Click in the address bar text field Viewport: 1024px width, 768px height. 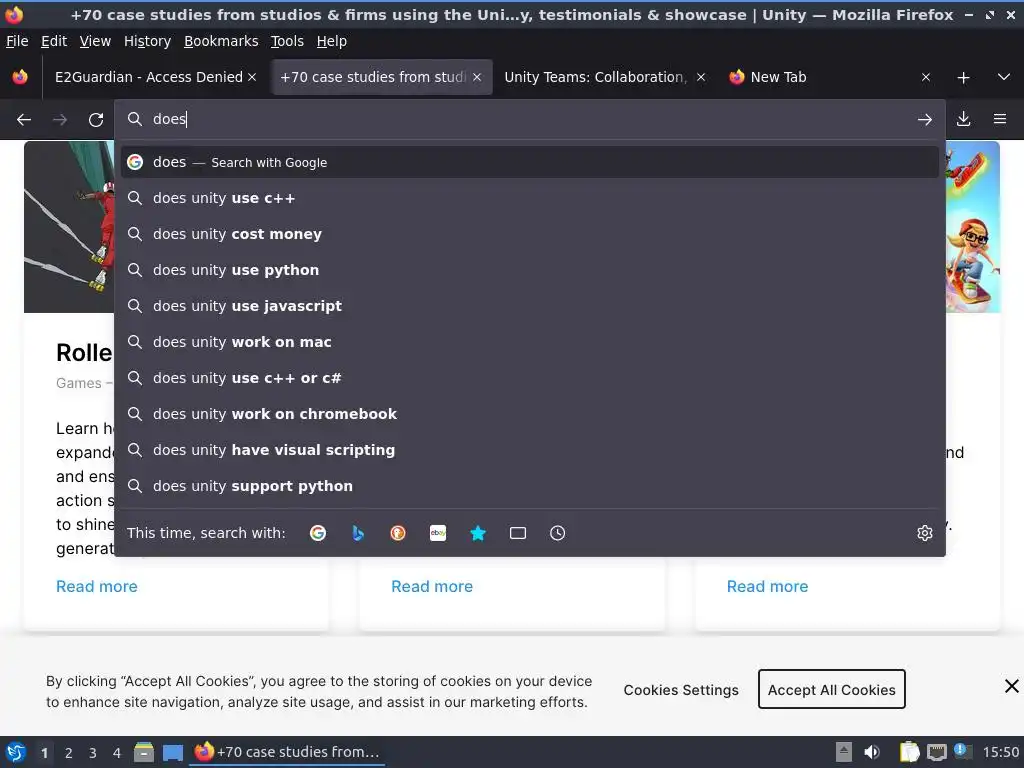(529, 119)
